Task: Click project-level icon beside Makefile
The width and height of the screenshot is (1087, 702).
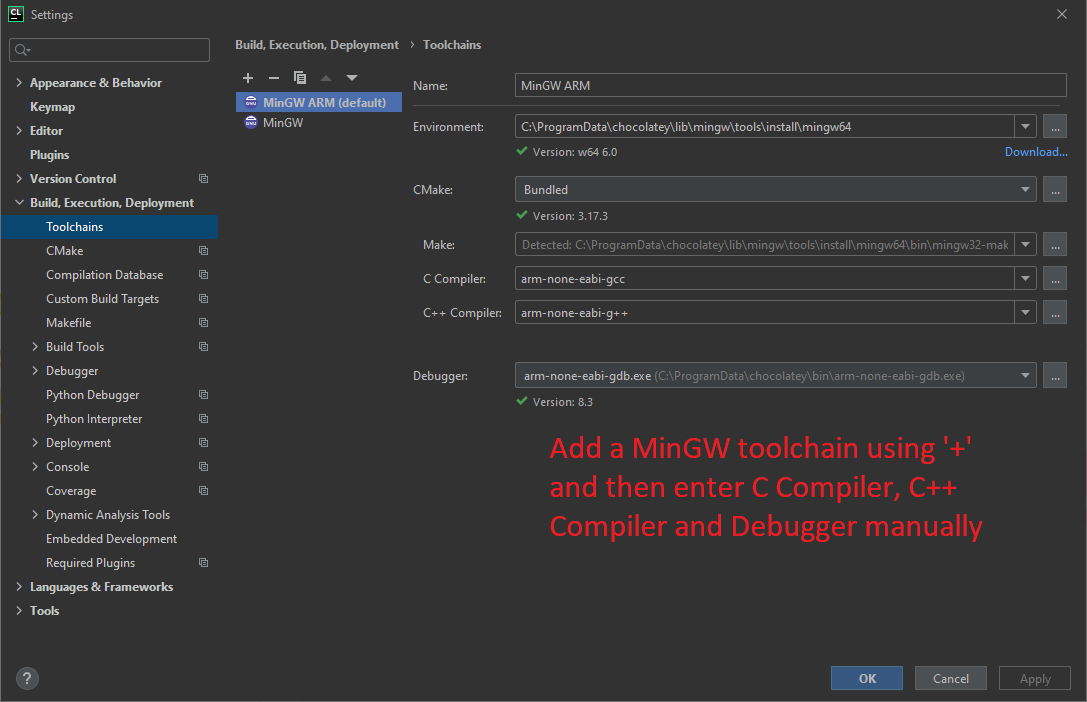Action: click(x=203, y=323)
